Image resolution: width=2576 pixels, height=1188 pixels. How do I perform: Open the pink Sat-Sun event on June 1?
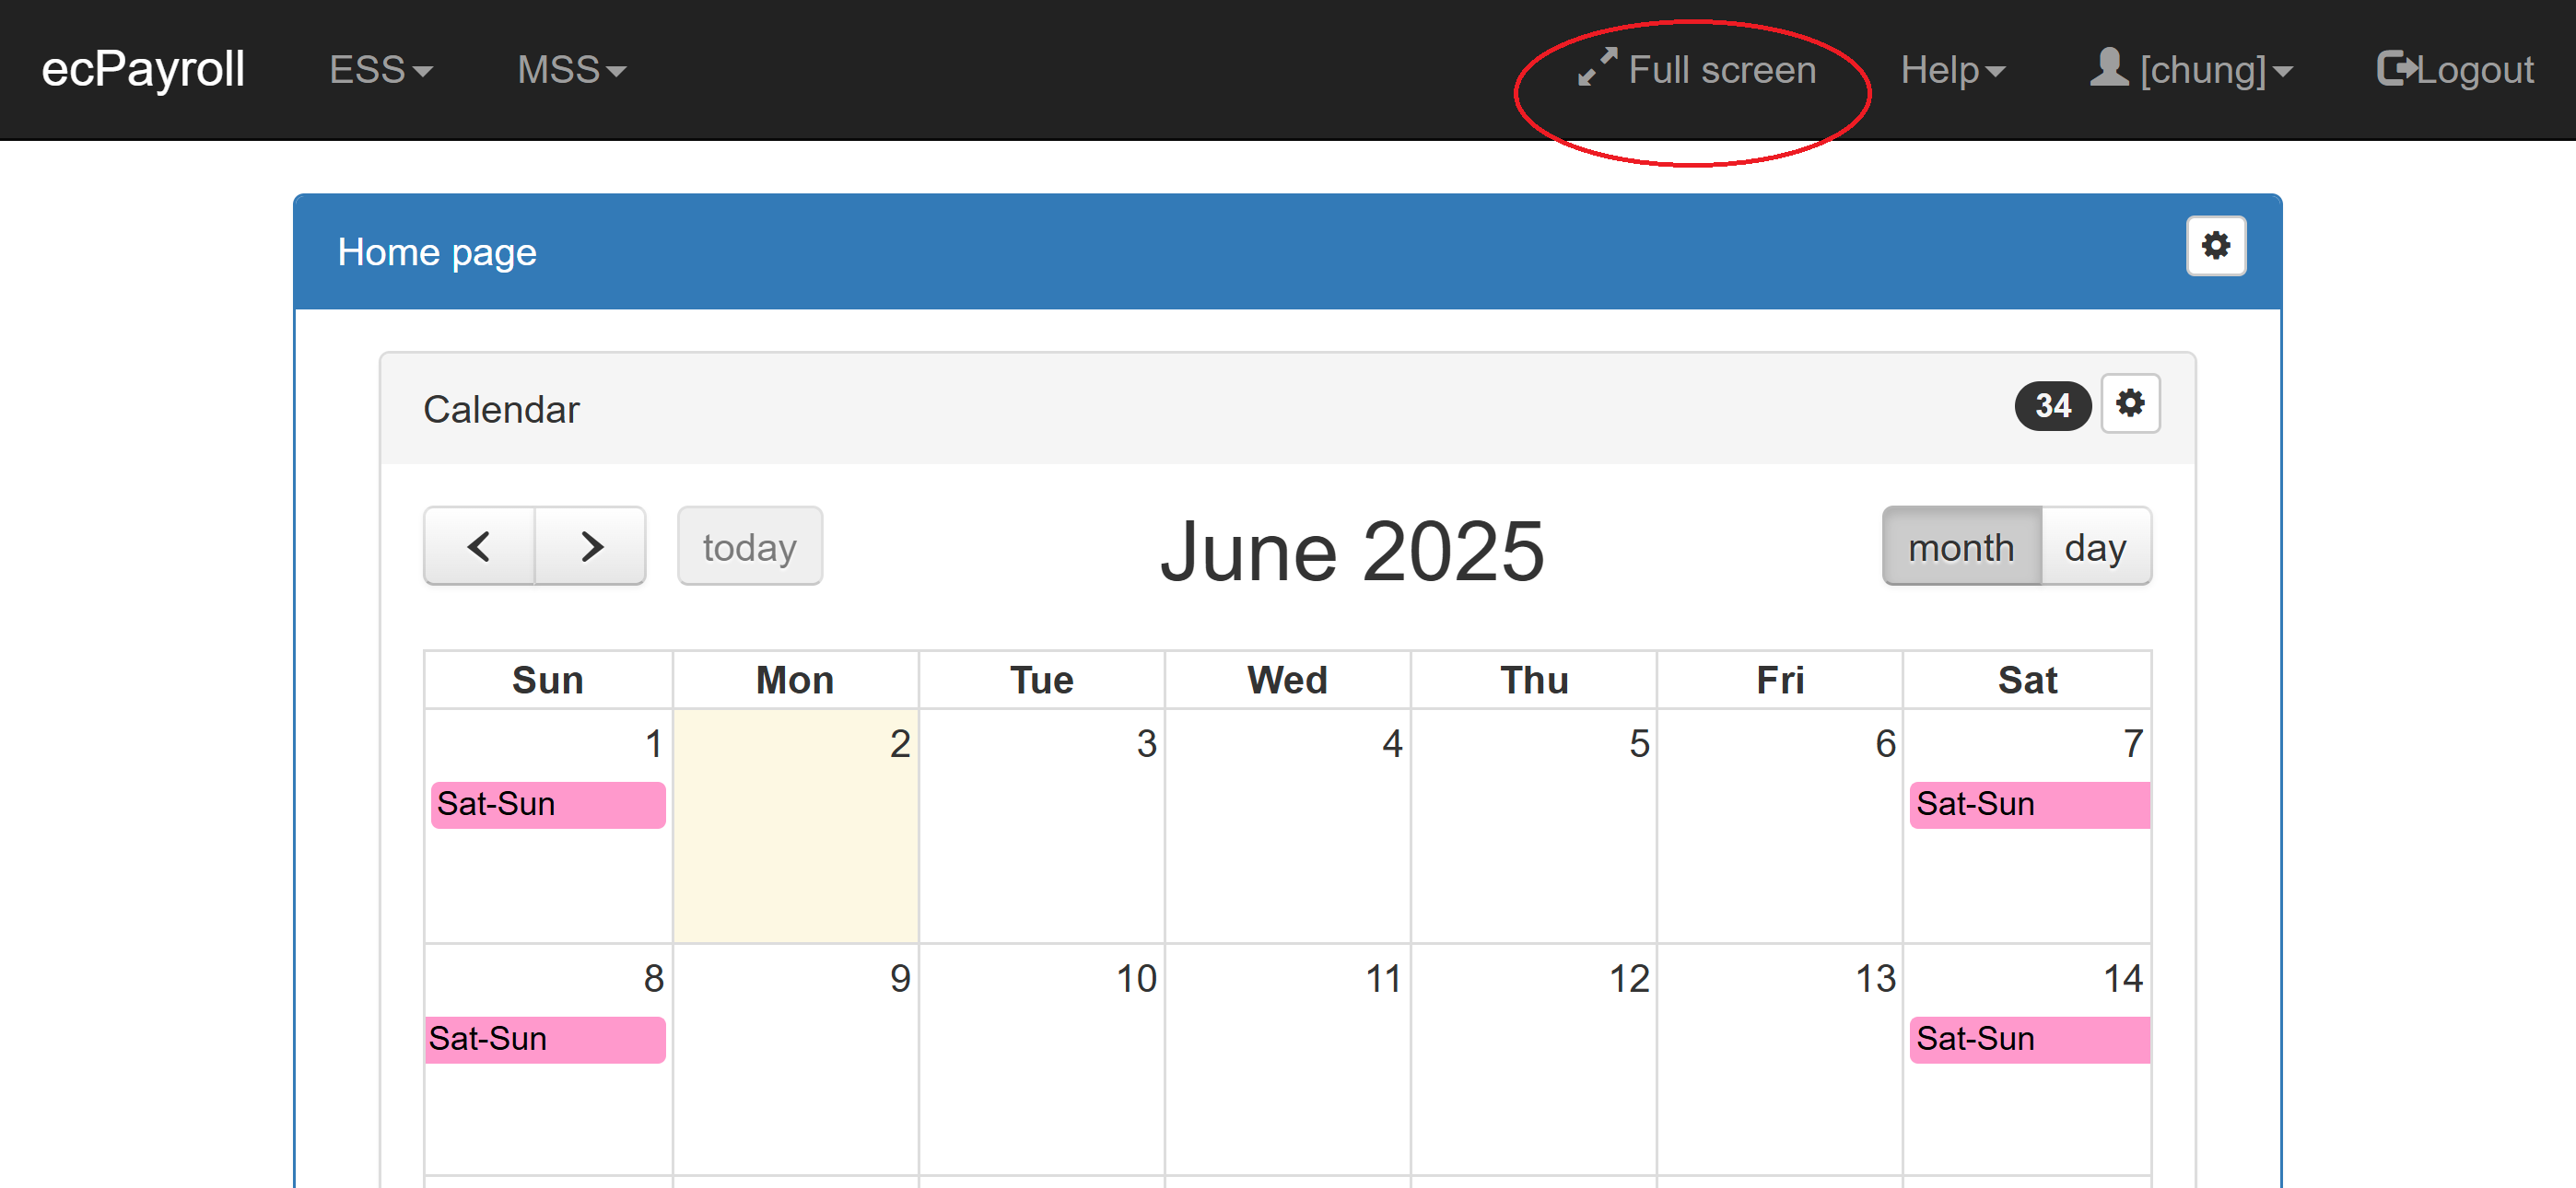click(x=547, y=804)
